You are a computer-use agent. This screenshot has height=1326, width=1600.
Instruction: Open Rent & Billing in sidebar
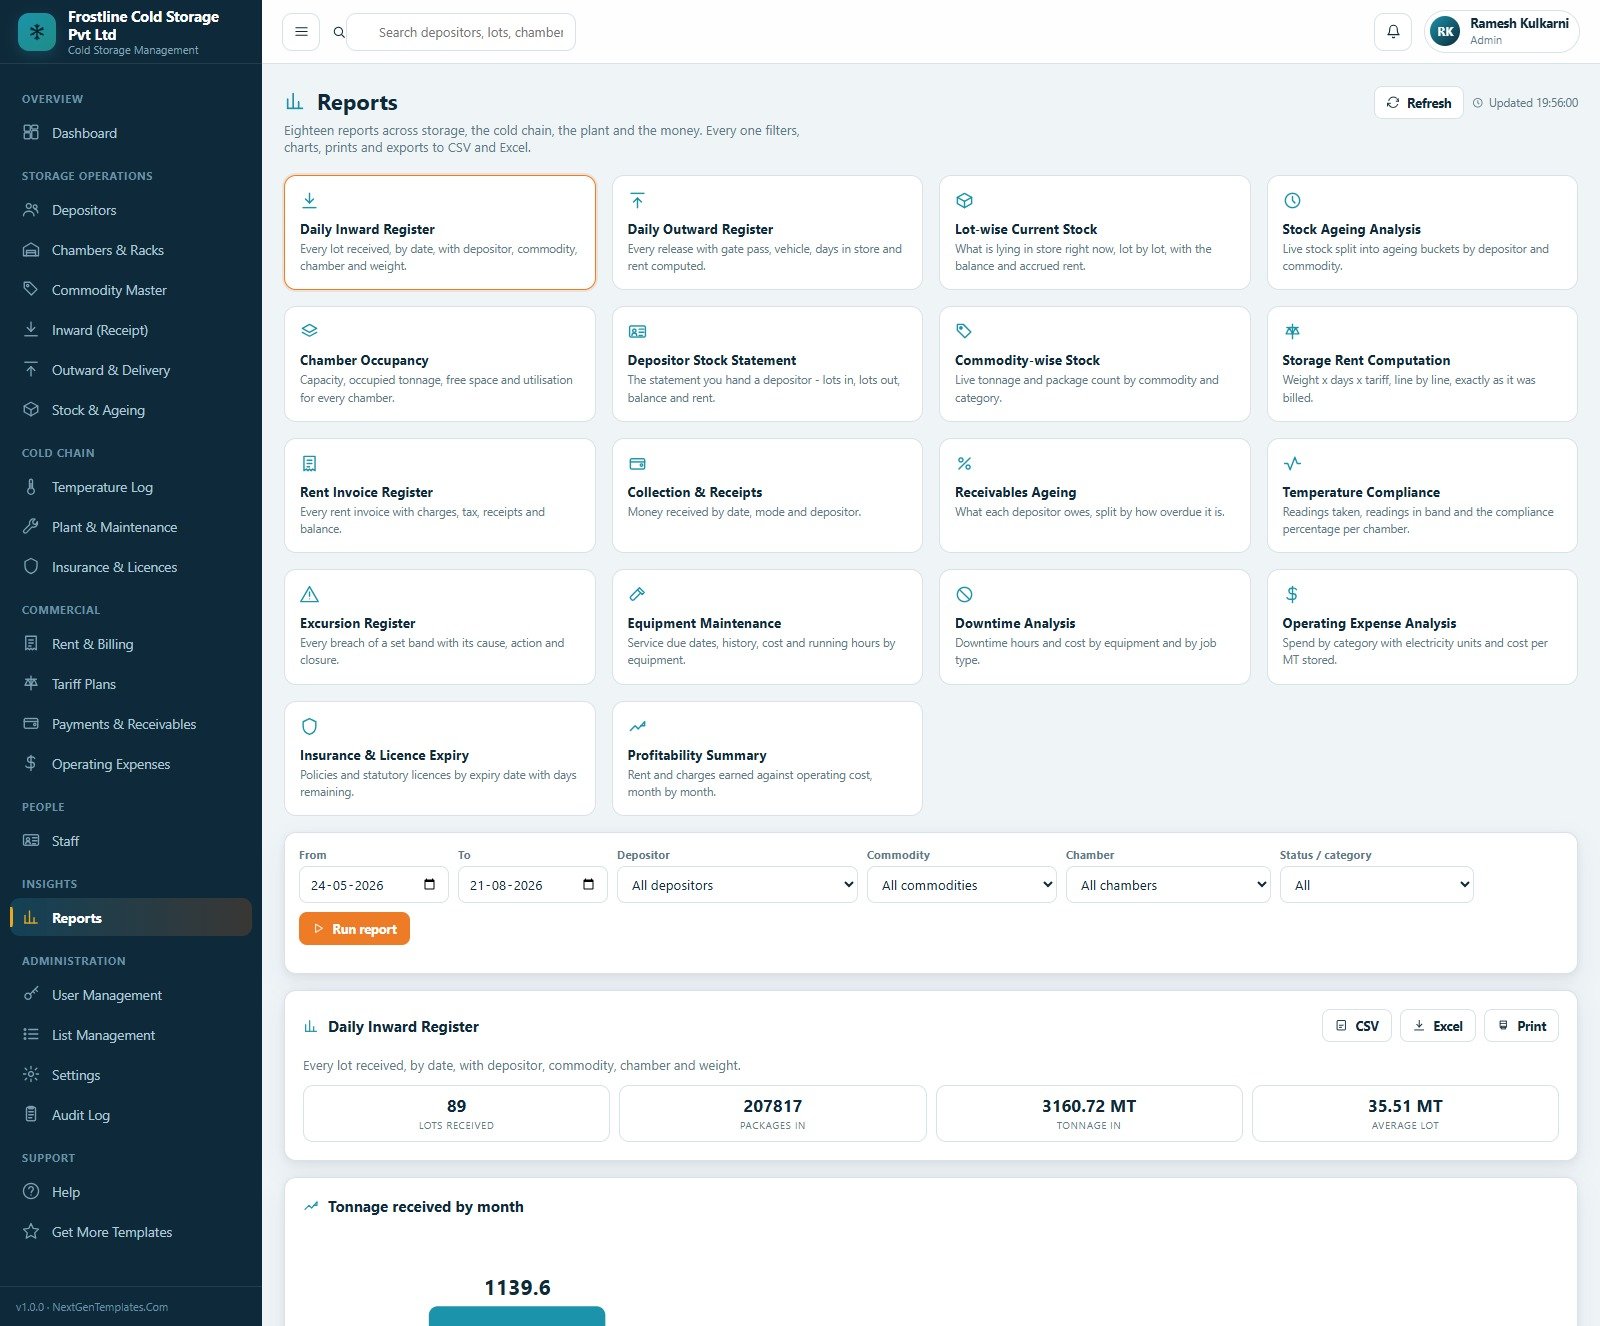pyautogui.click(x=130, y=644)
